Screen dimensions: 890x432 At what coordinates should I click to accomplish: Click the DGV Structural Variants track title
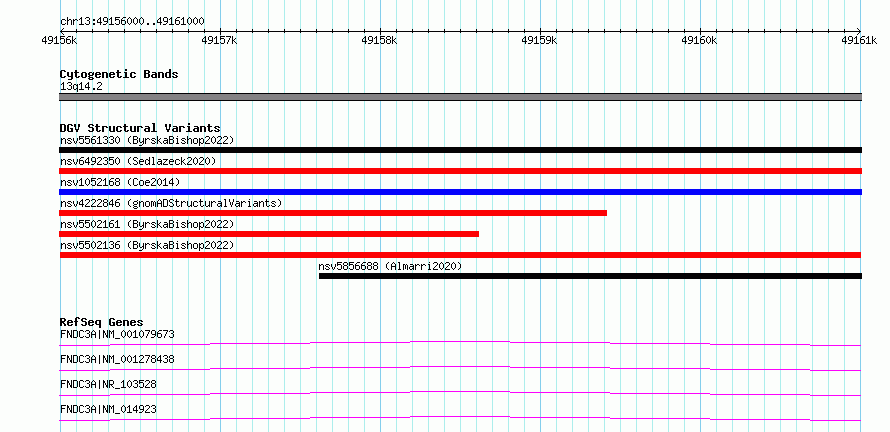click(x=140, y=128)
